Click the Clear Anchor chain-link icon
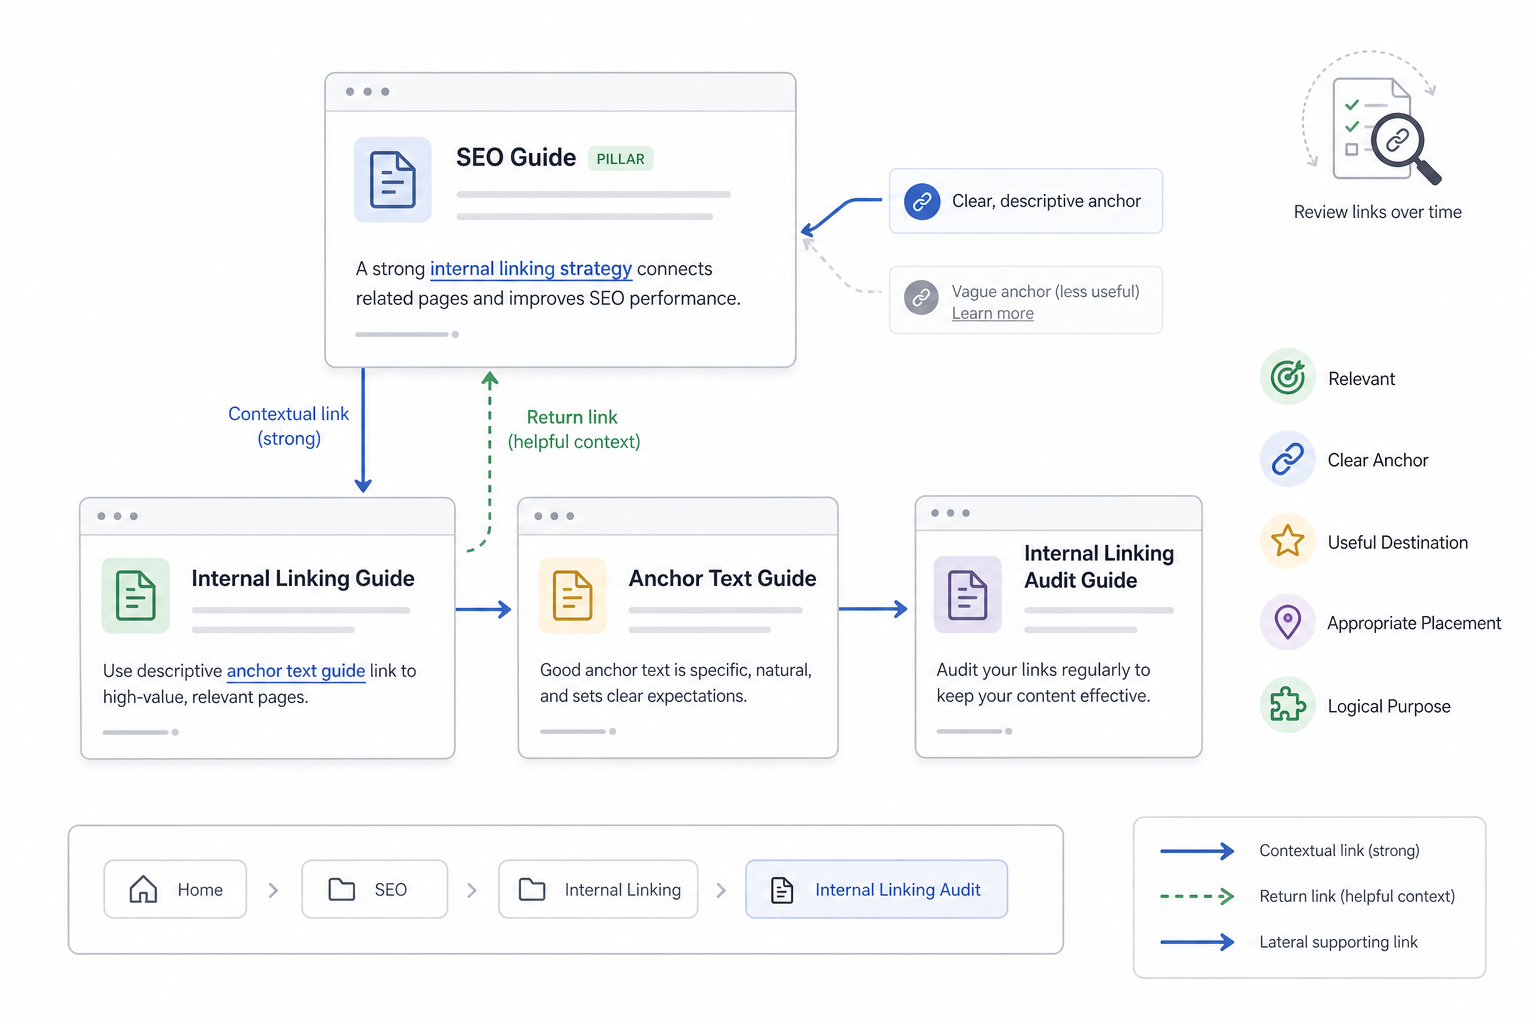1536x1024 pixels. coord(1288,459)
